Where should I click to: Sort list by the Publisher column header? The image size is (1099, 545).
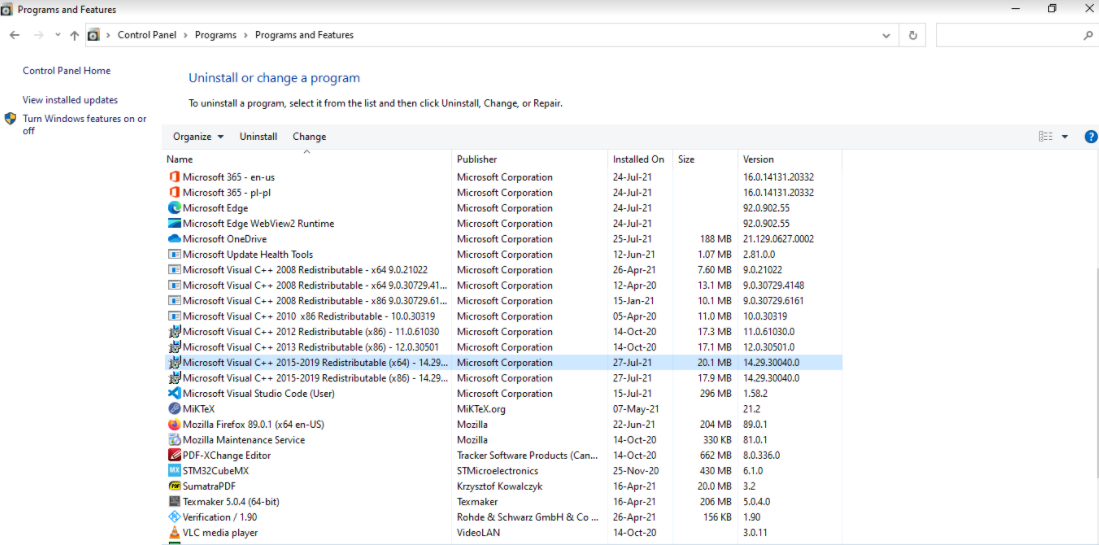tap(529, 160)
